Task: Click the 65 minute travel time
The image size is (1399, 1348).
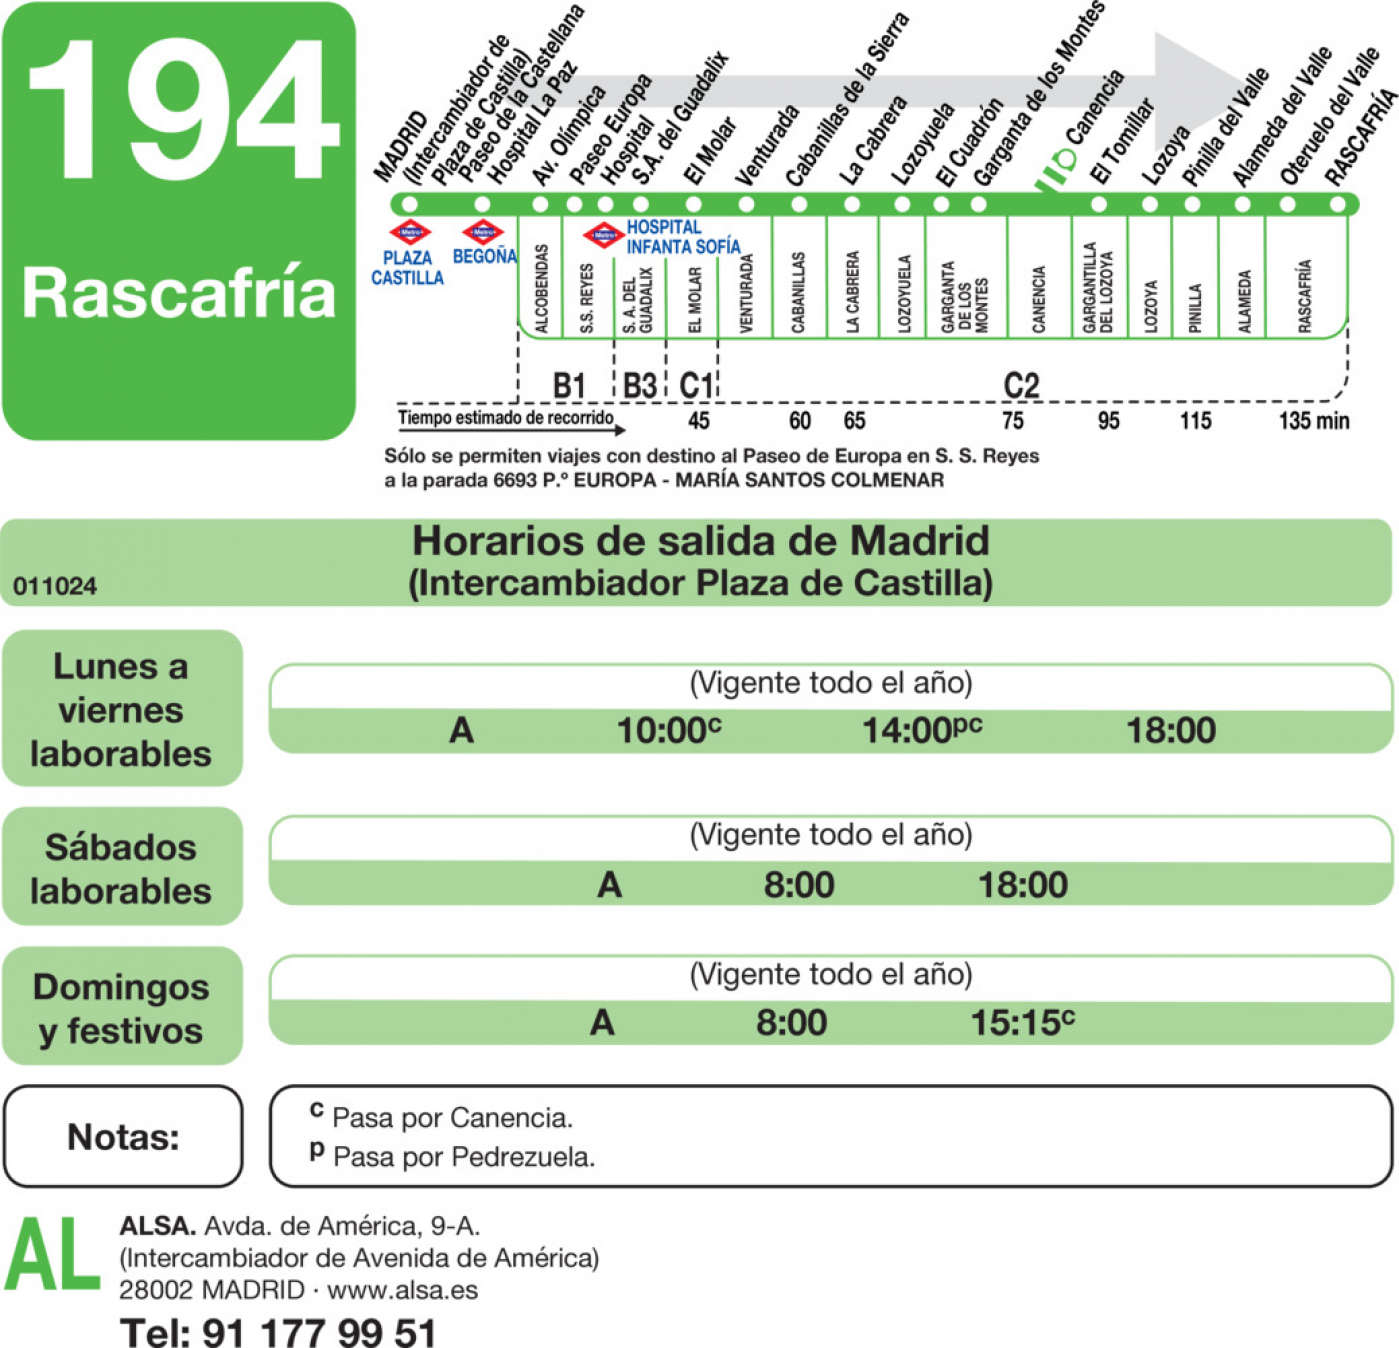Action: pyautogui.click(x=854, y=421)
